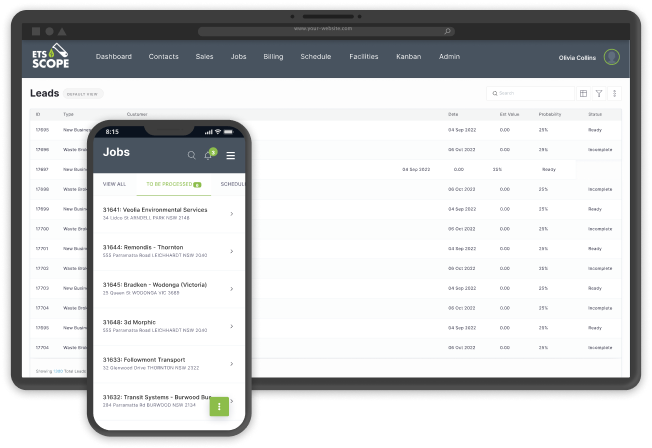
Task: Click the Leads search field
Action: [530, 94]
